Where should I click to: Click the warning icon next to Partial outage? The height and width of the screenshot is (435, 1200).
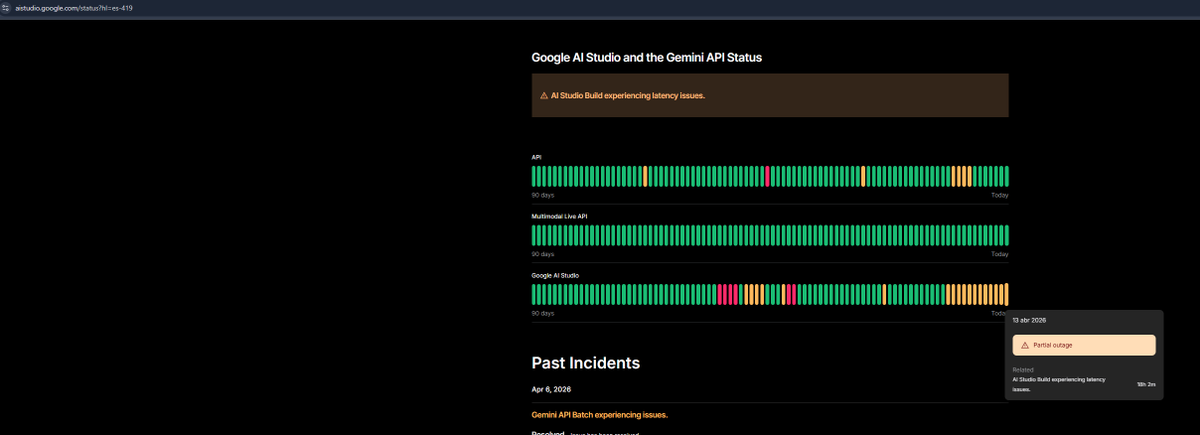coord(1025,344)
